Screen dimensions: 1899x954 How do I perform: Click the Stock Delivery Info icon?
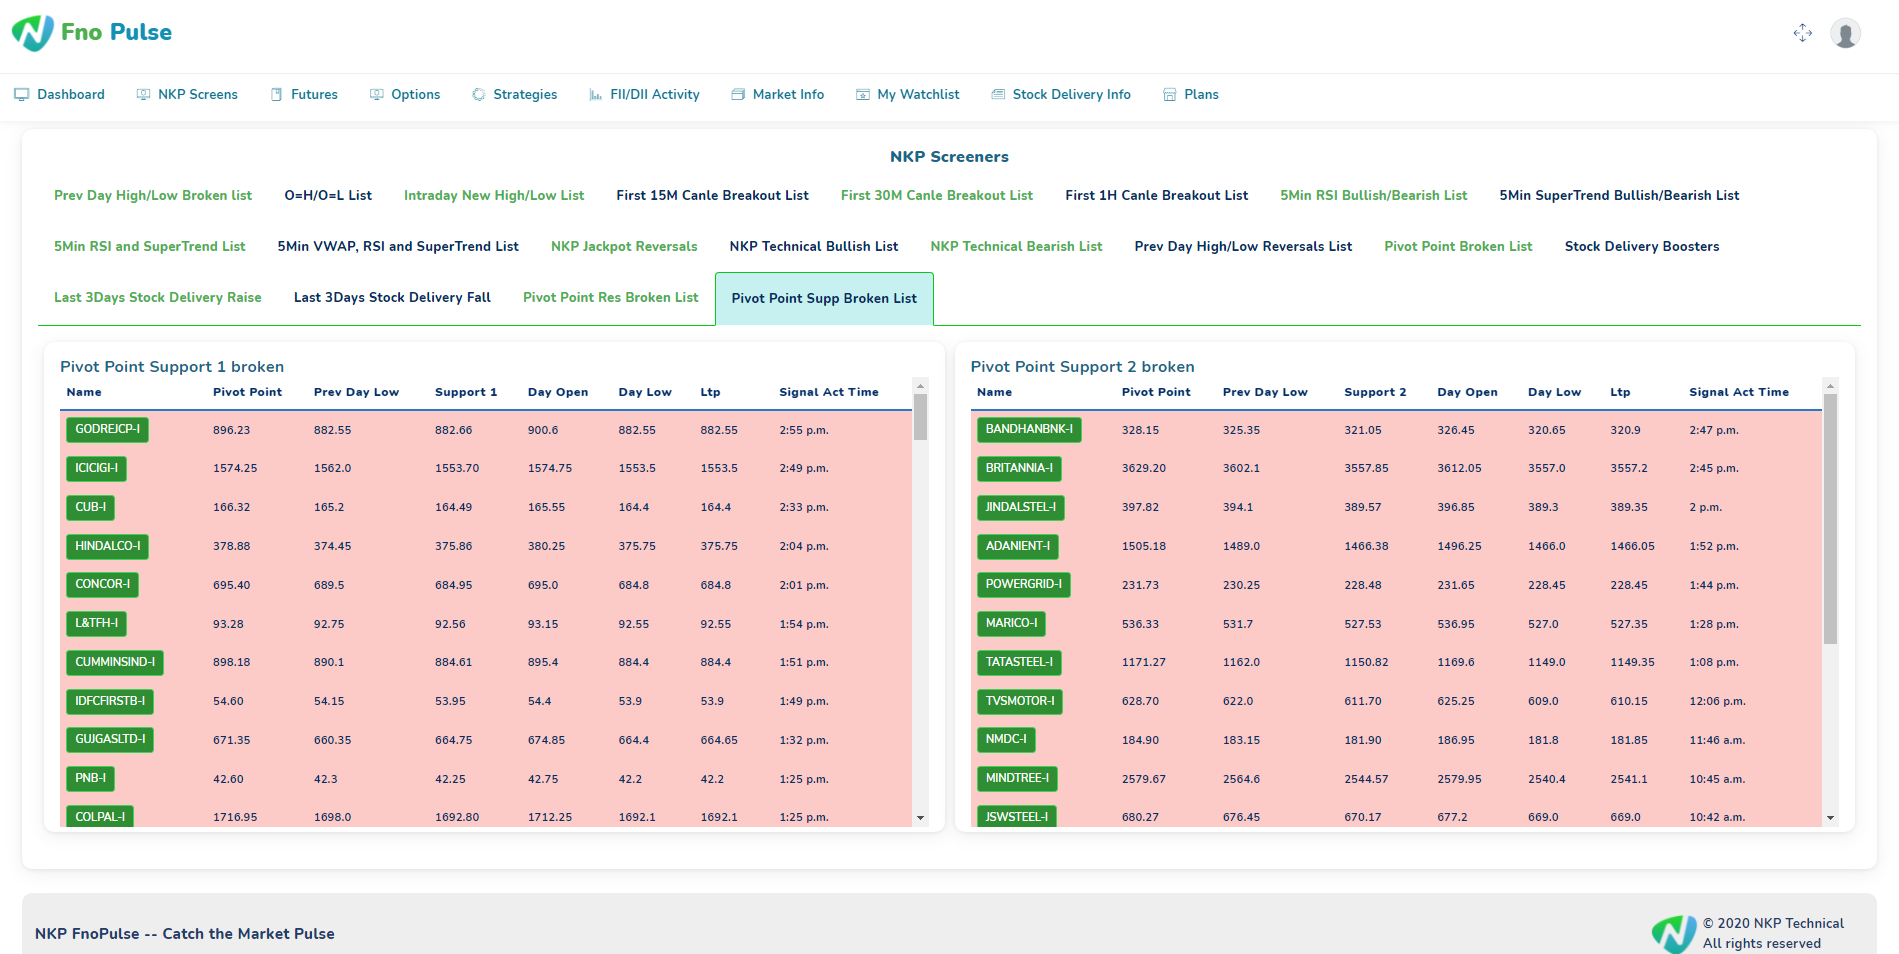998,95
